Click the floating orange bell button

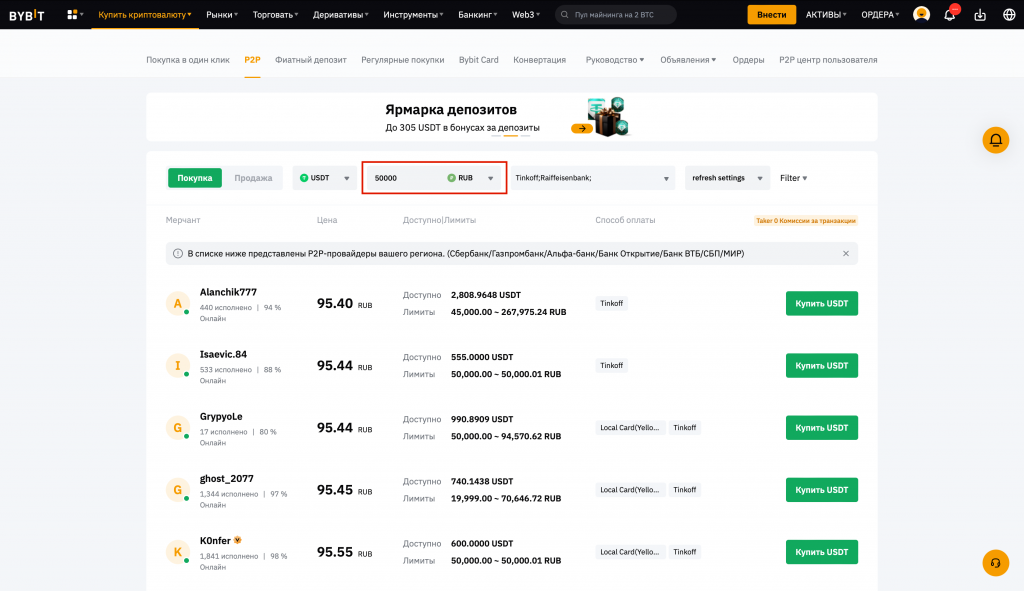[996, 140]
